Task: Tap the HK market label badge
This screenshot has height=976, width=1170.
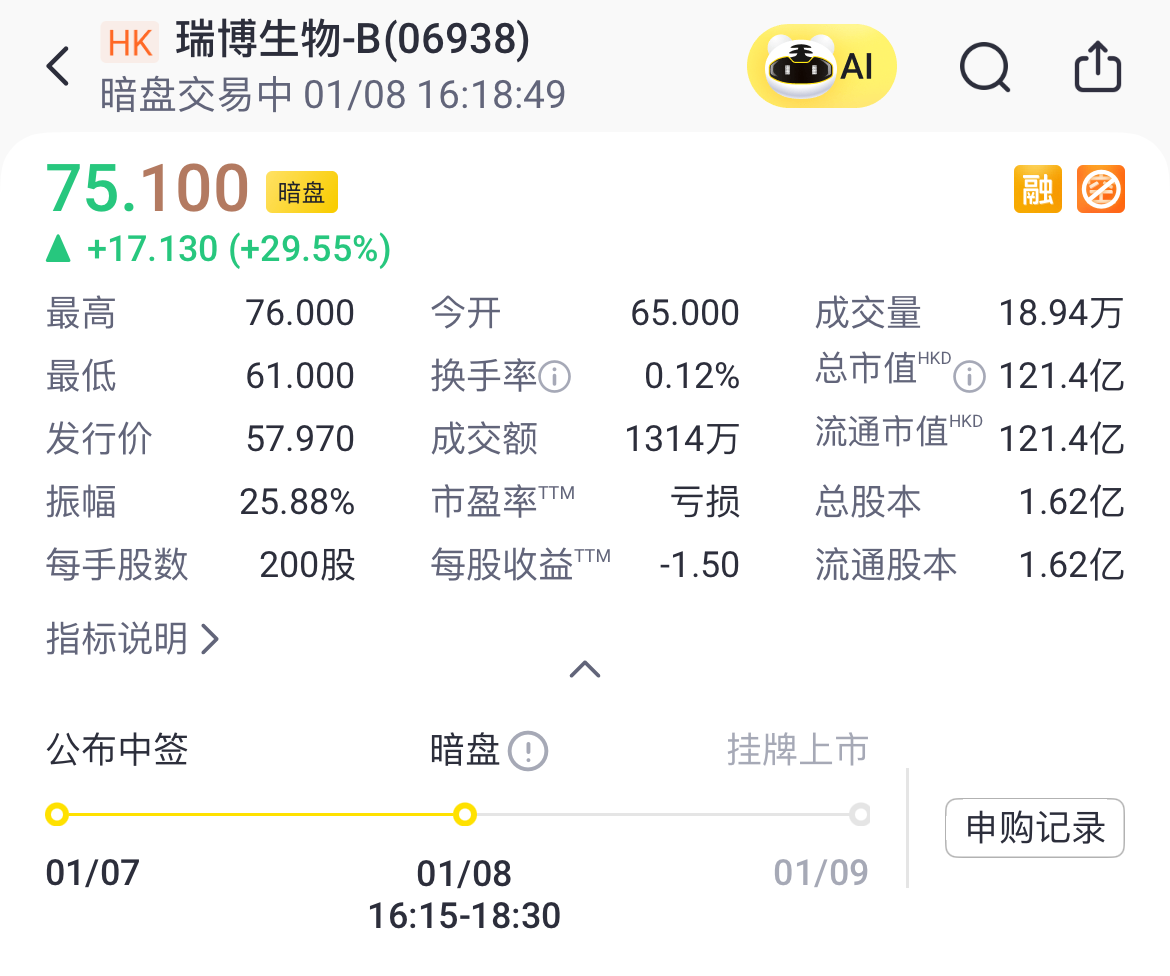Action: (130, 42)
